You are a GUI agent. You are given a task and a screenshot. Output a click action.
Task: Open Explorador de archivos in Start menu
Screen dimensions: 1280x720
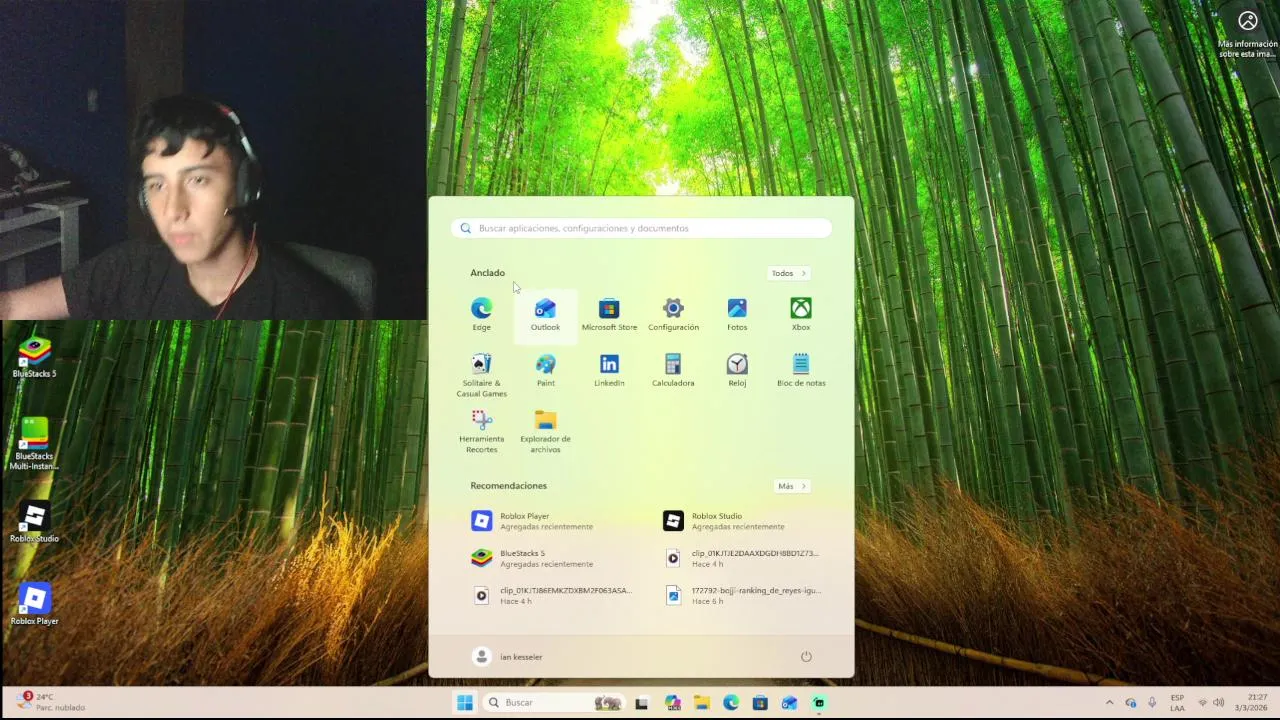click(x=545, y=431)
